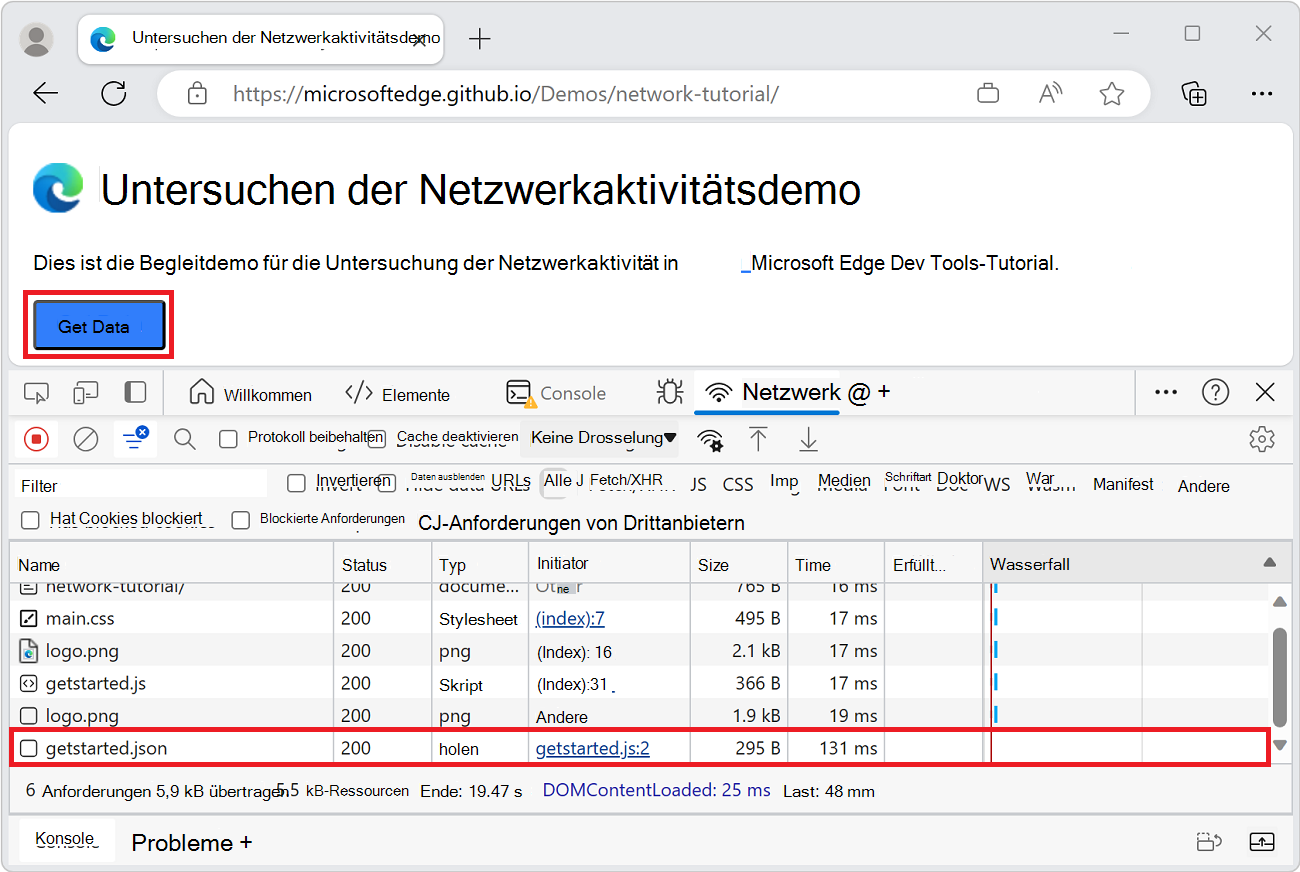
Task: Open the network search magnifier icon
Action: [184, 438]
